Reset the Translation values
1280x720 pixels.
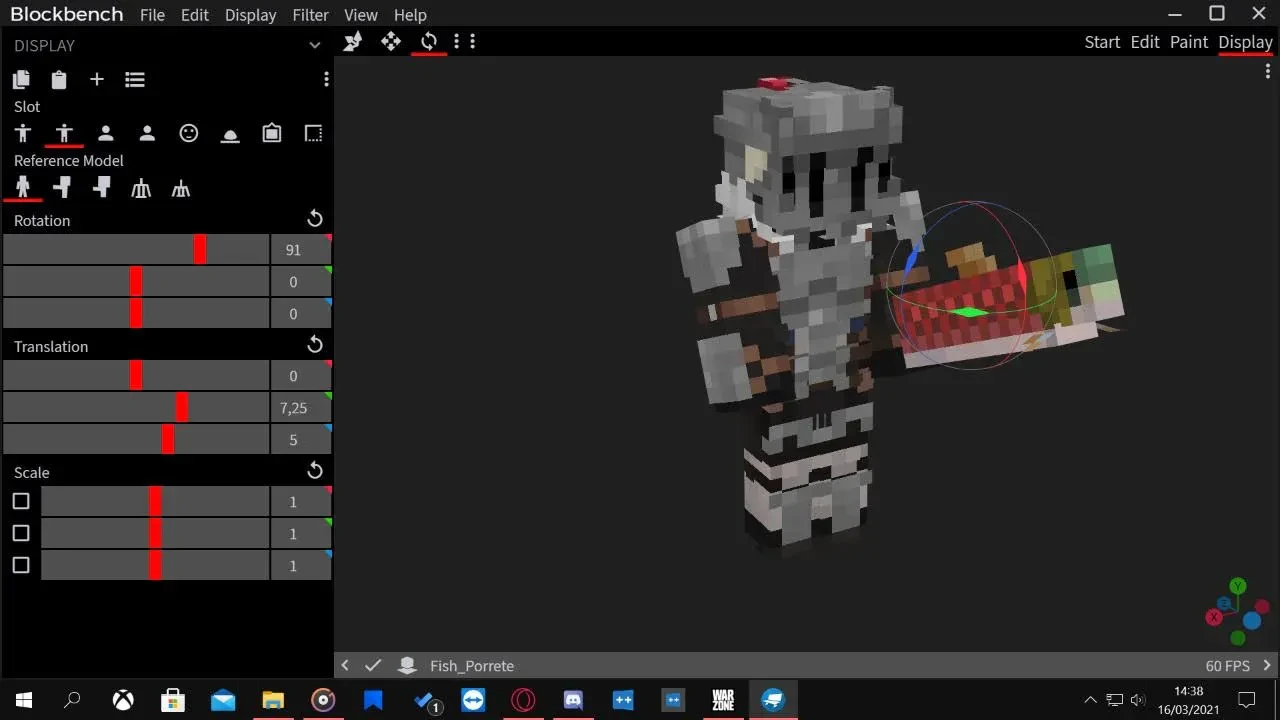[x=315, y=345]
